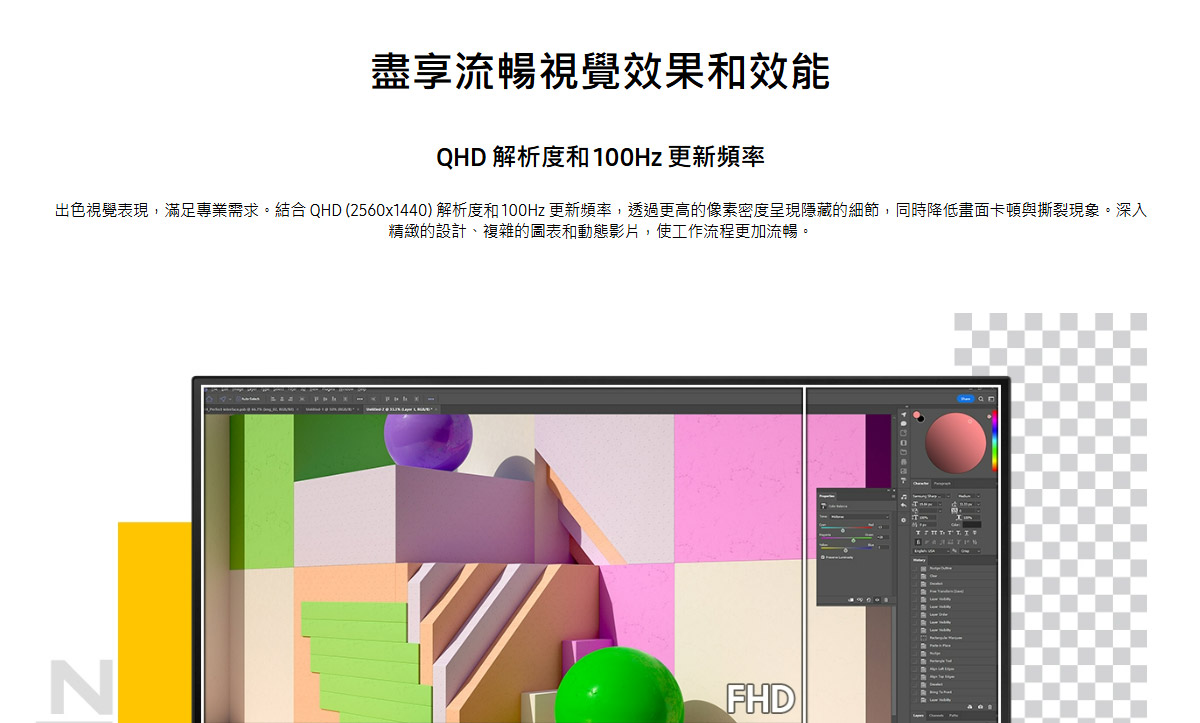Viewport: 1200px width, 723px height.
Task: Pick a hue on the vertical rainbow strip
Action: click(995, 440)
